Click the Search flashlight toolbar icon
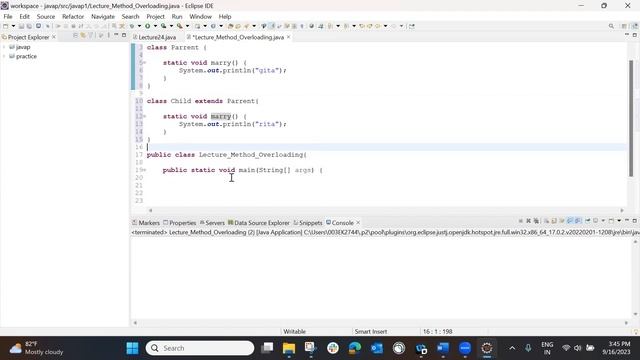 [246, 26]
